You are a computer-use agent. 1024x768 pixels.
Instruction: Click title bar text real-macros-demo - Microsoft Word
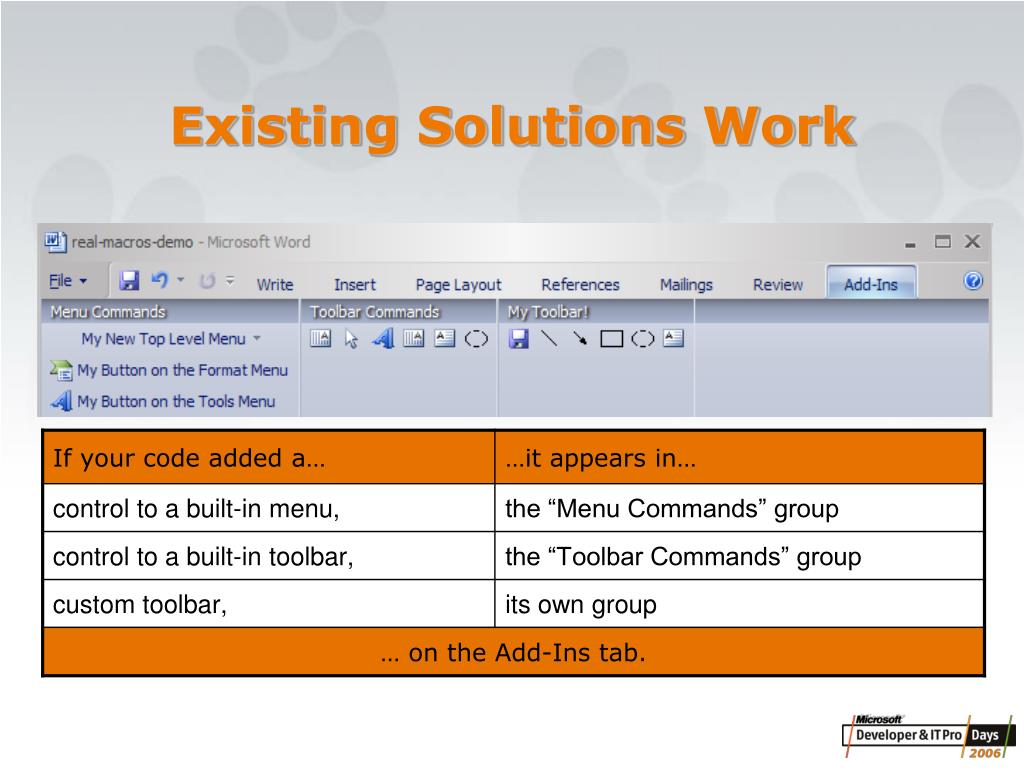[x=191, y=242]
